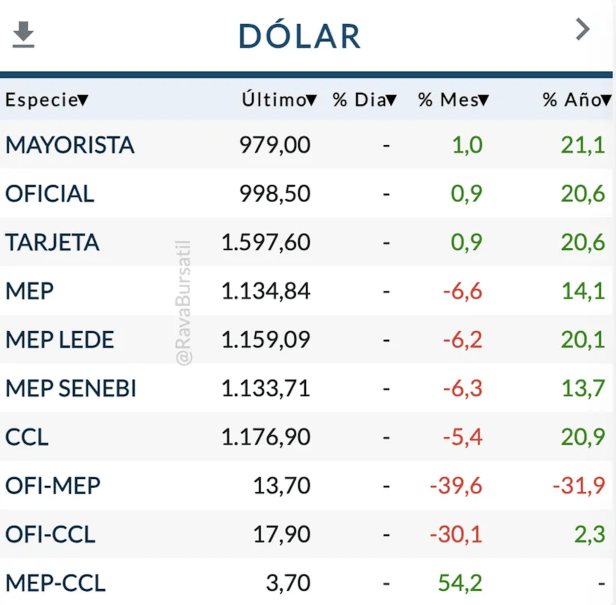This screenshot has width=616, height=605.
Task: Sort by % Dia column
Action: tap(364, 100)
